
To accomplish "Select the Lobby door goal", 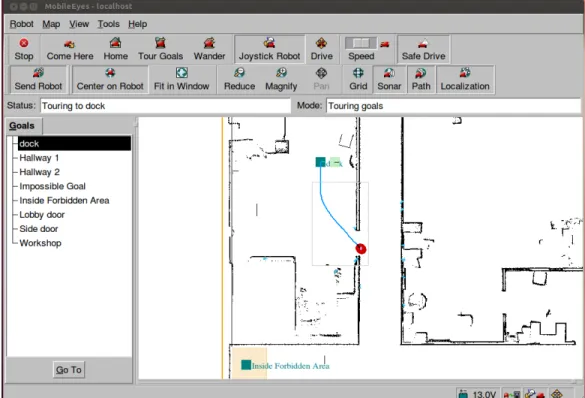I will tap(42, 214).
